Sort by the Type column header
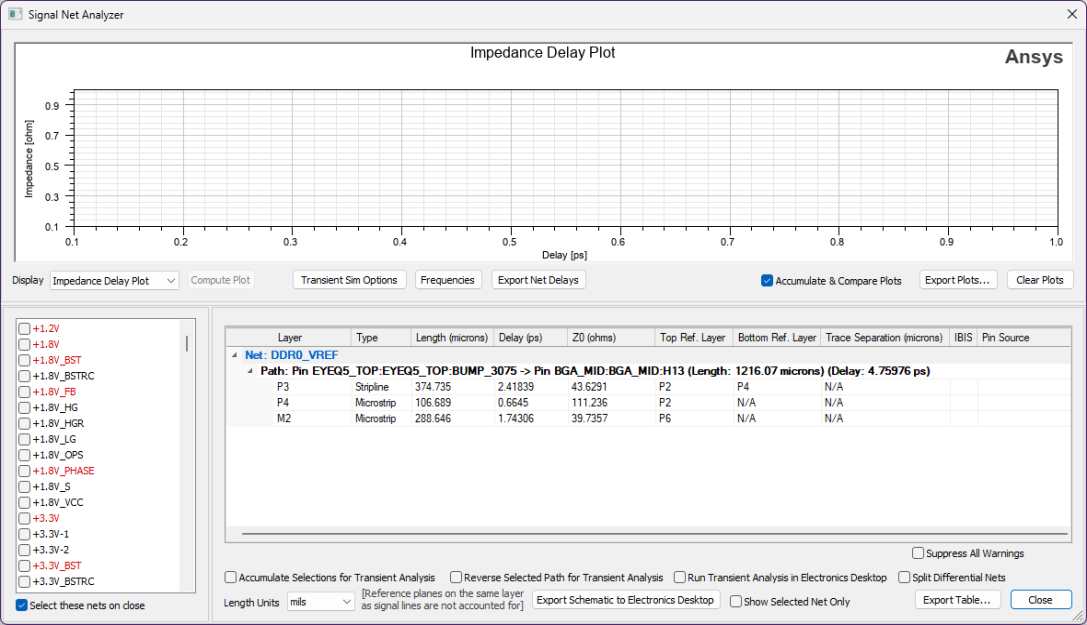Viewport: 1087px width, 625px height. (381, 337)
